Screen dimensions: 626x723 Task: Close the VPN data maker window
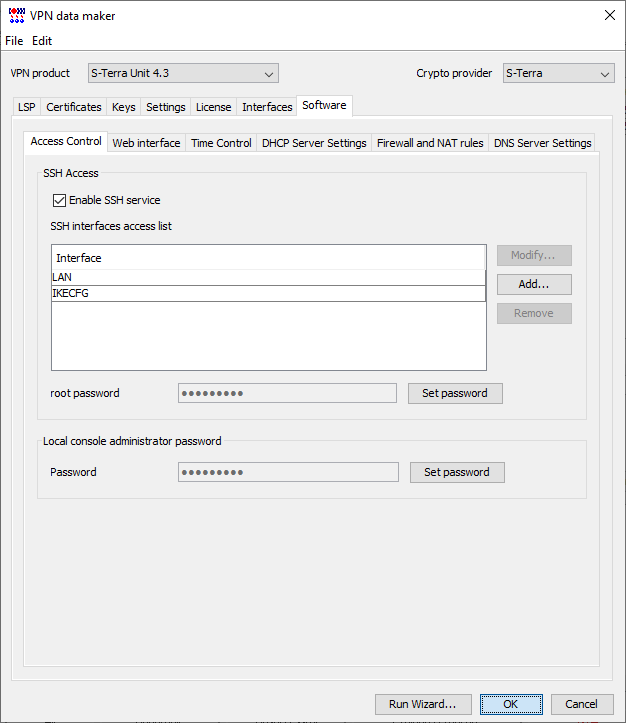pyautogui.click(x=609, y=15)
